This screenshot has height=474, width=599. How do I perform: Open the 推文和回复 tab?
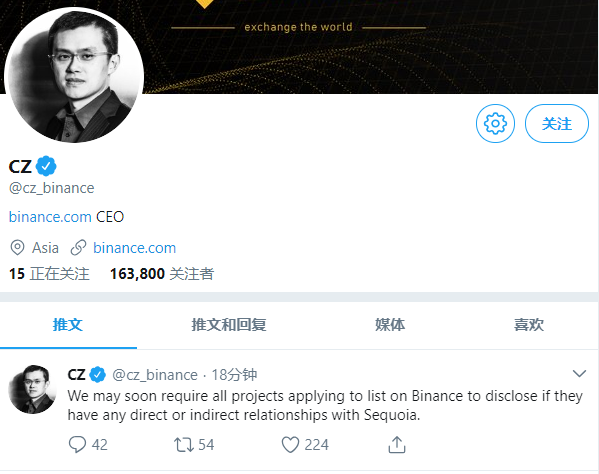[x=229, y=325]
